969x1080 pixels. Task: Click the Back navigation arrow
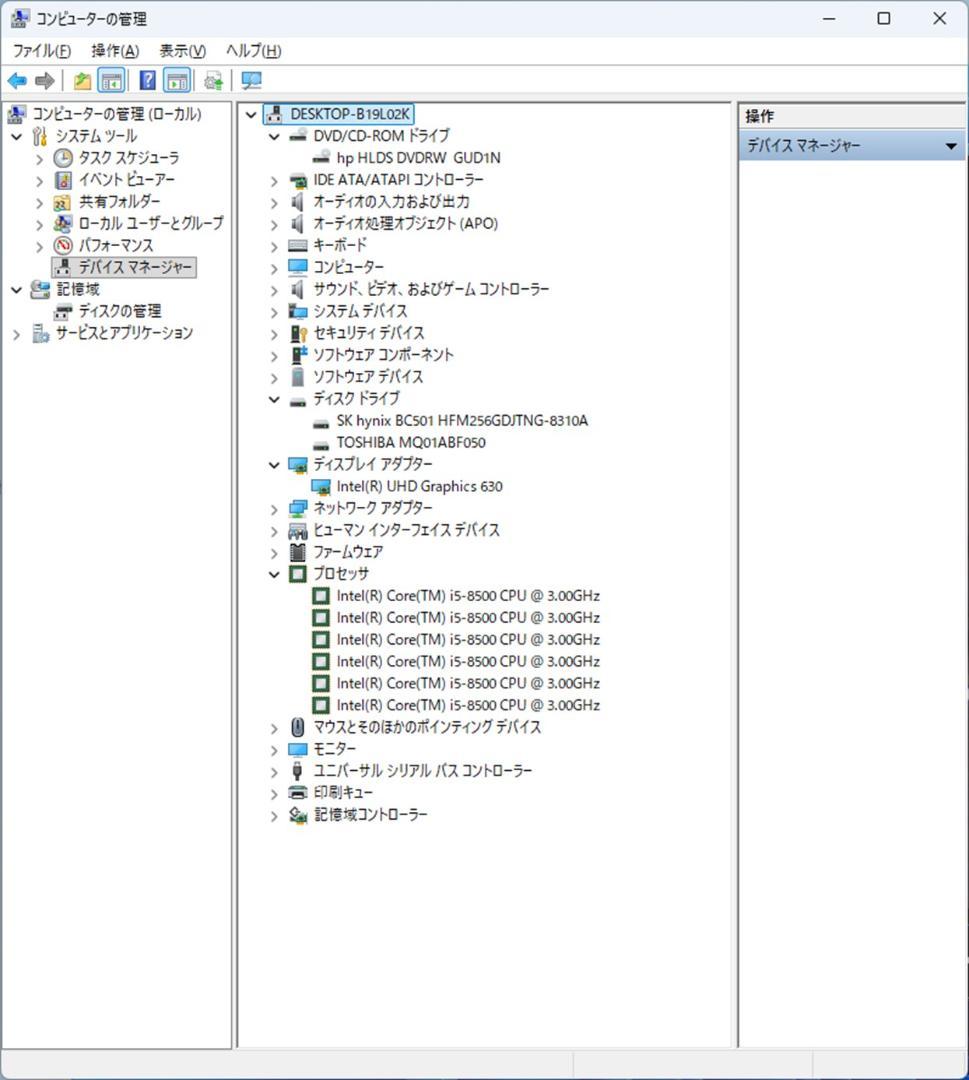[17, 80]
